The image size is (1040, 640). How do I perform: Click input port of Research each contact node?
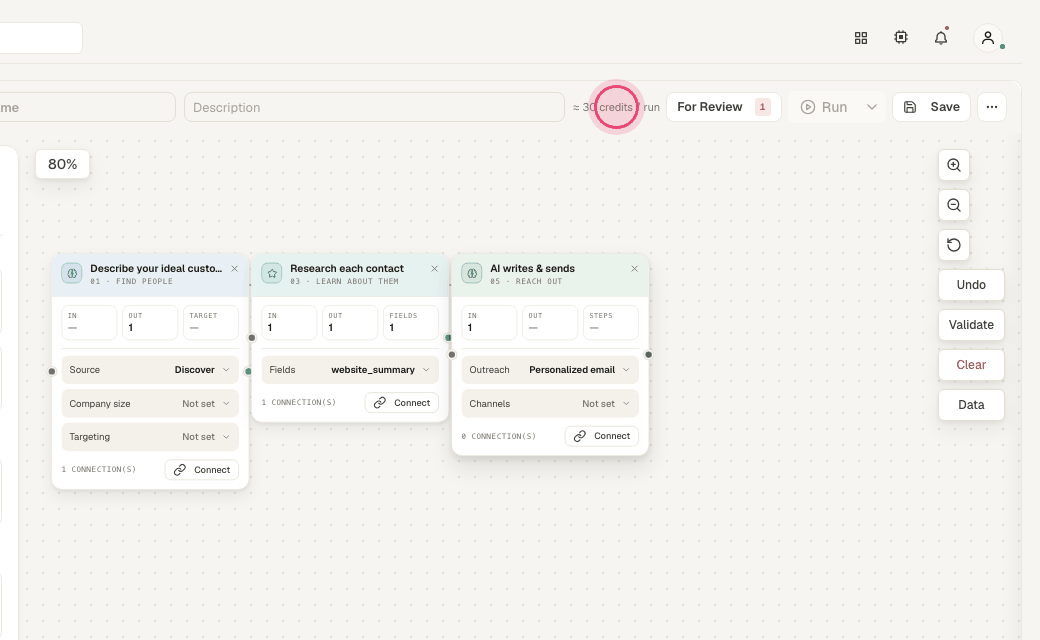point(252,338)
